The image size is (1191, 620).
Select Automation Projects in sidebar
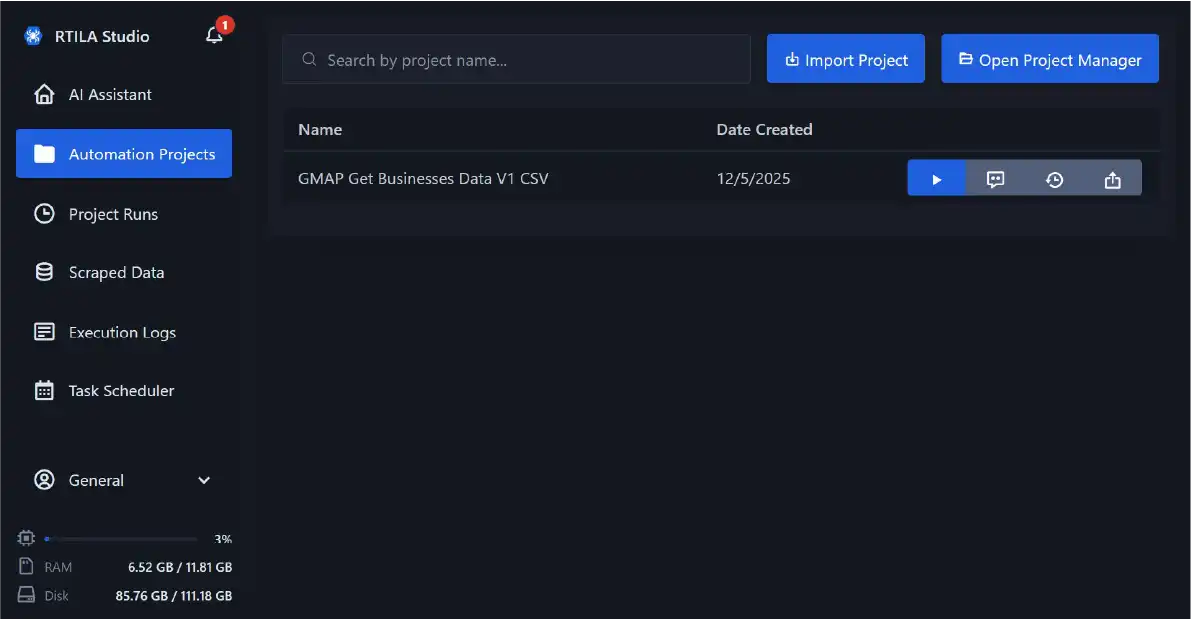click(124, 154)
